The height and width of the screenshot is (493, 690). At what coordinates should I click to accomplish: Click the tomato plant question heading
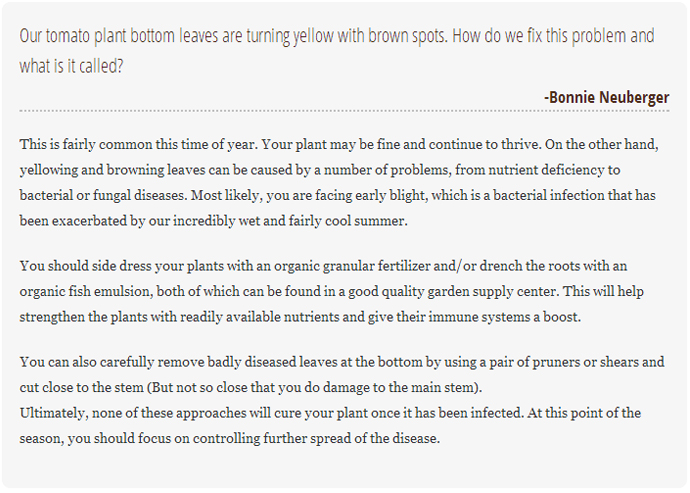coord(337,51)
